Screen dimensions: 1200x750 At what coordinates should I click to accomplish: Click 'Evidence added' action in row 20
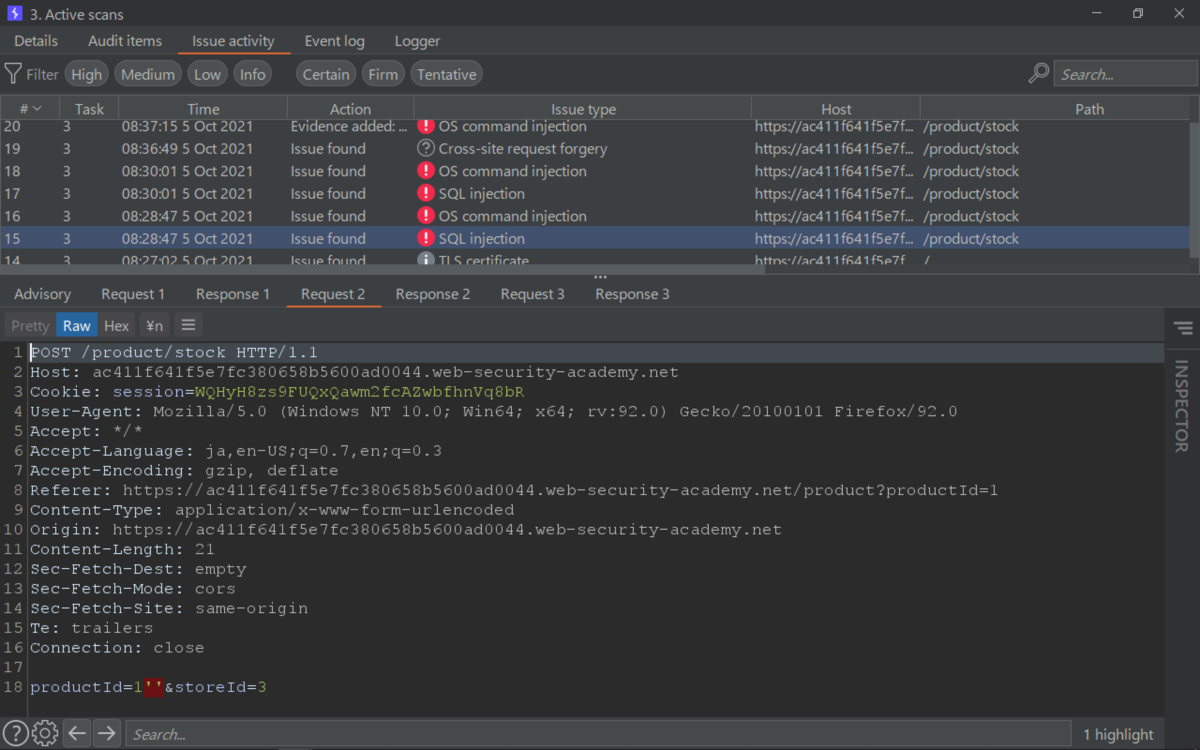(349, 127)
